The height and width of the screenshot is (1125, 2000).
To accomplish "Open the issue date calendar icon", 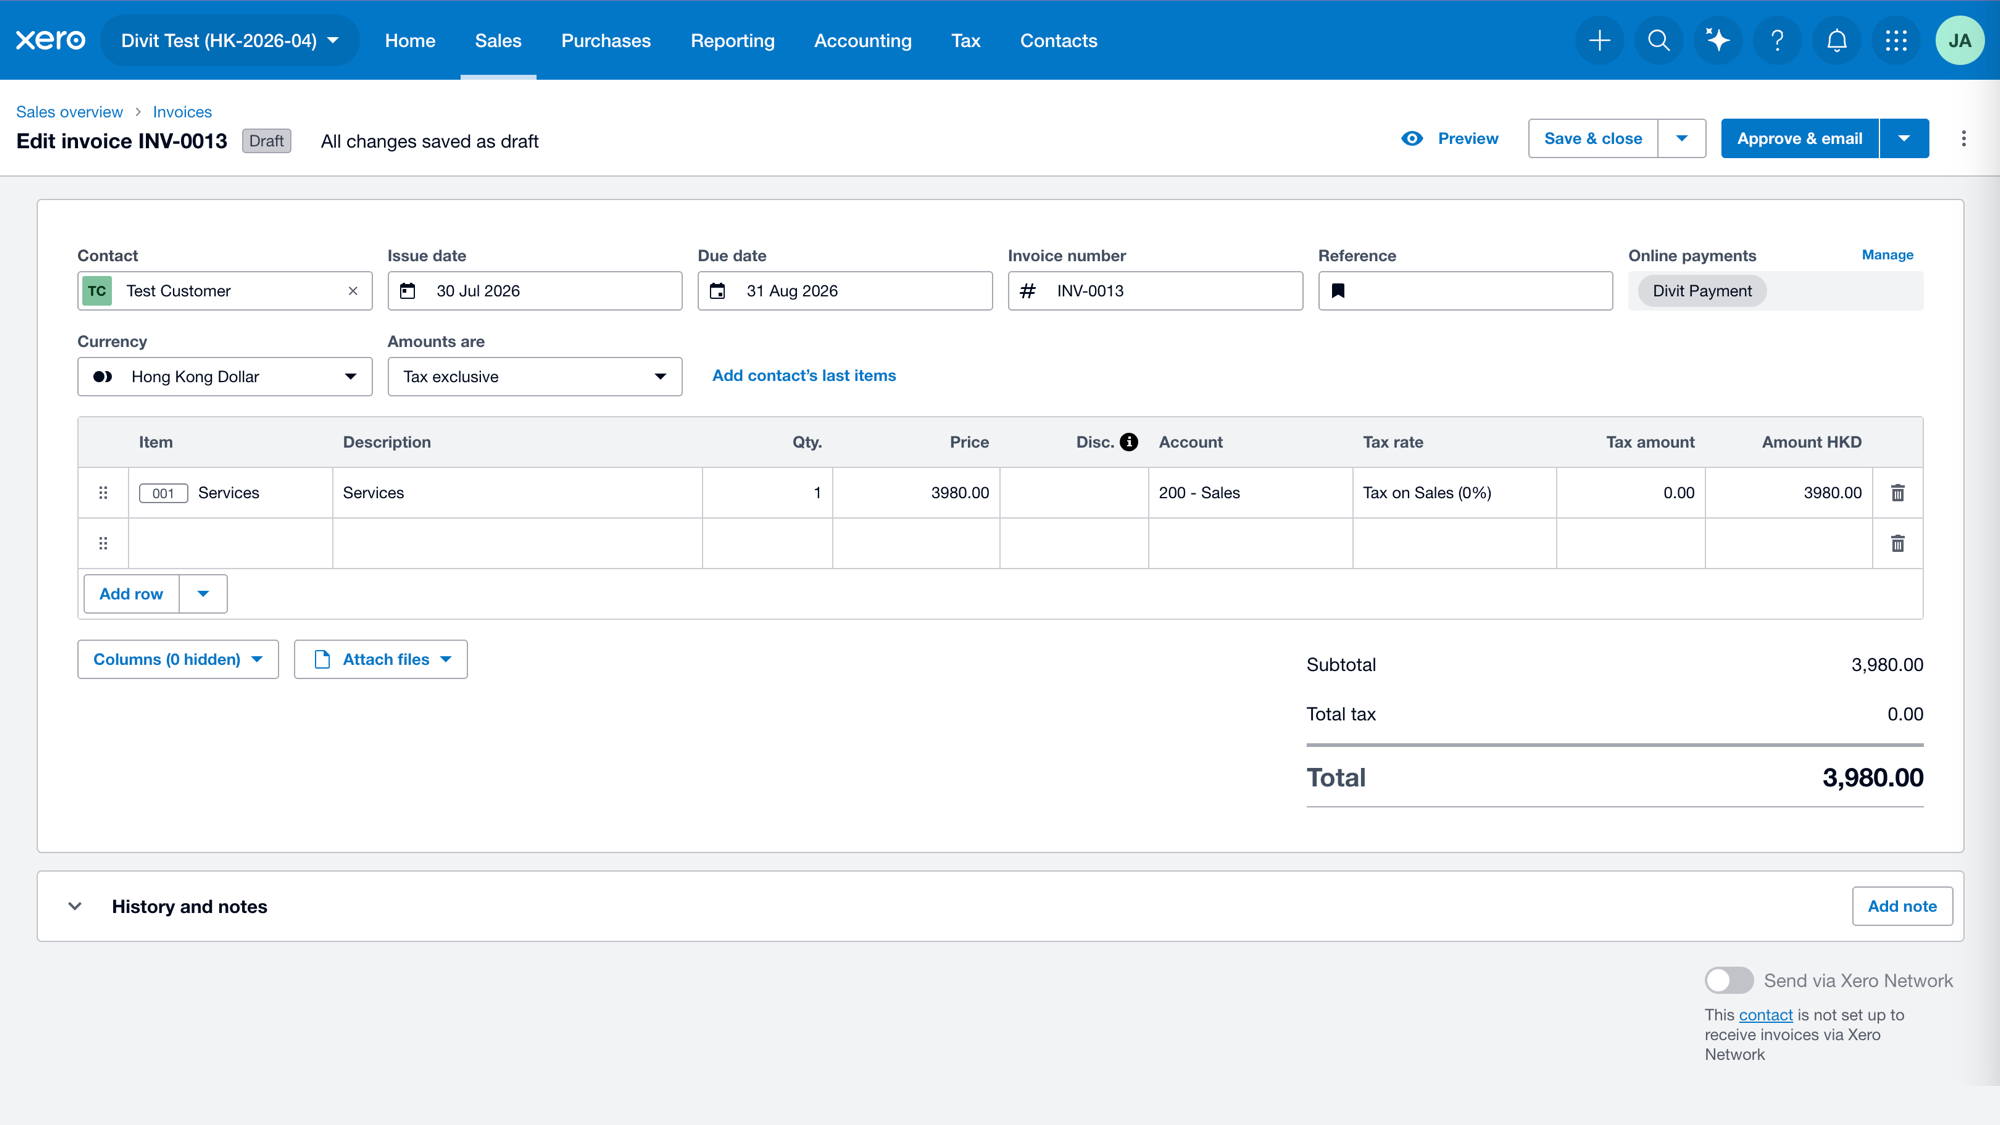I will tap(408, 291).
